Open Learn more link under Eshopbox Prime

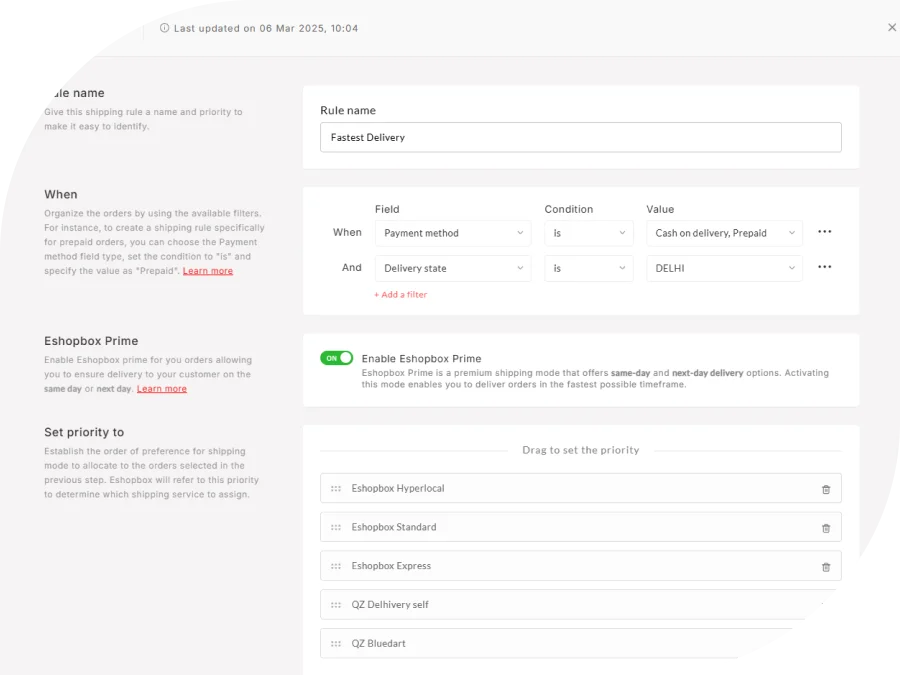[162, 389]
